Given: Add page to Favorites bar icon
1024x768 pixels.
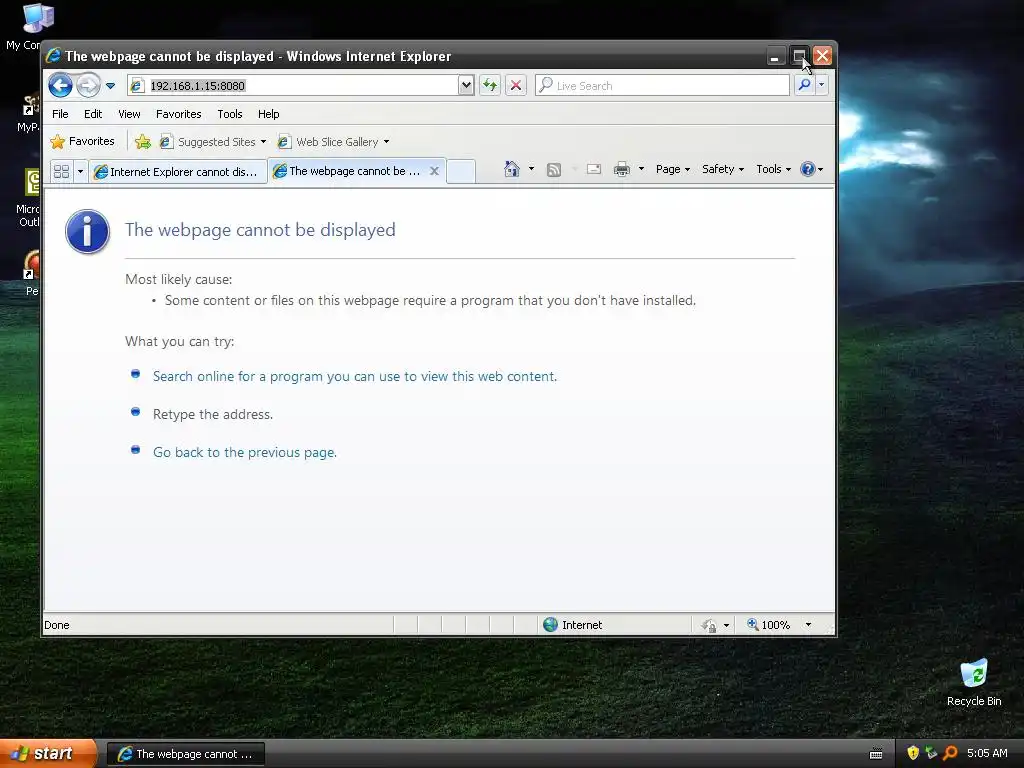Looking at the screenshot, I should click(143, 142).
